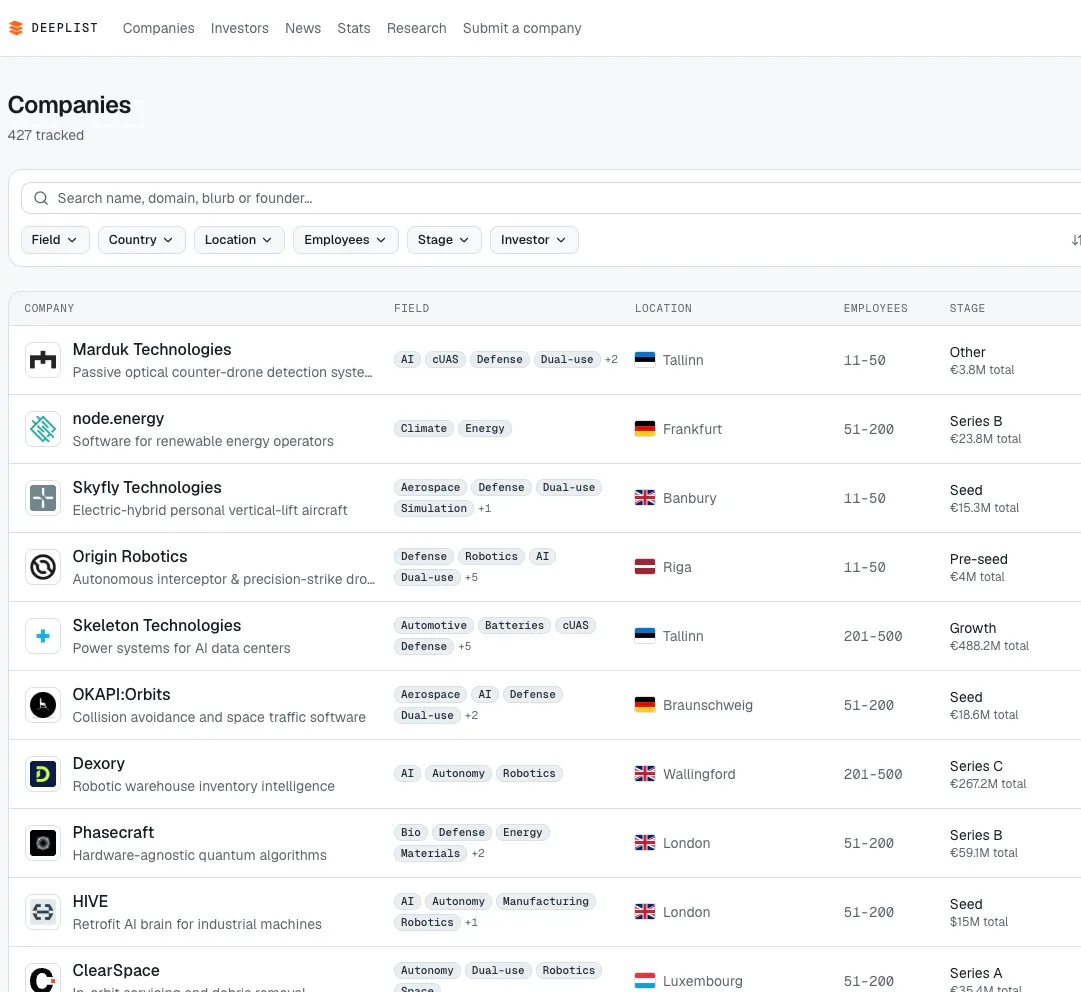Click the Origin Robotics logo icon
The height and width of the screenshot is (992, 1081).
(x=43, y=567)
